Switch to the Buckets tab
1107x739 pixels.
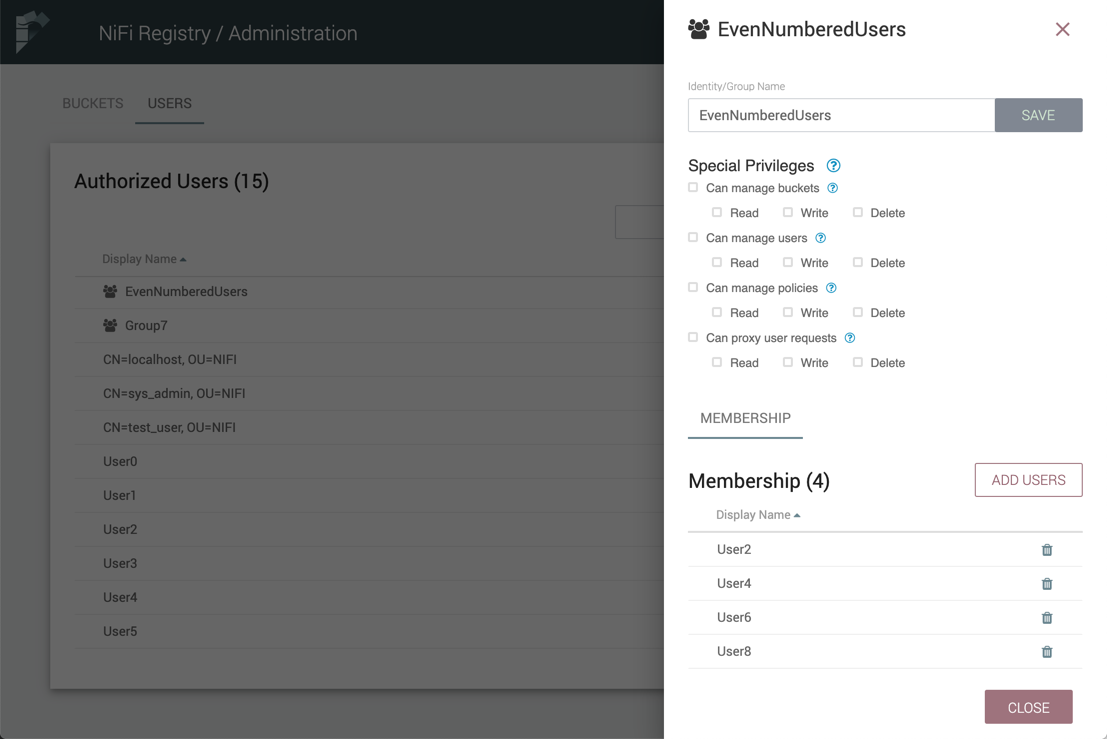pos(93,104)
